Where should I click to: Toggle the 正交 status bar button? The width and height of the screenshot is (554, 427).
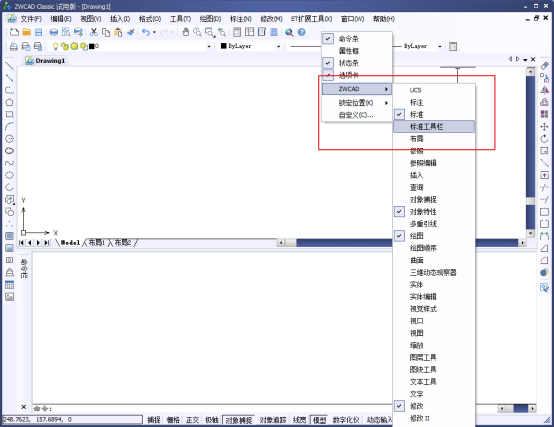[192, 420]
